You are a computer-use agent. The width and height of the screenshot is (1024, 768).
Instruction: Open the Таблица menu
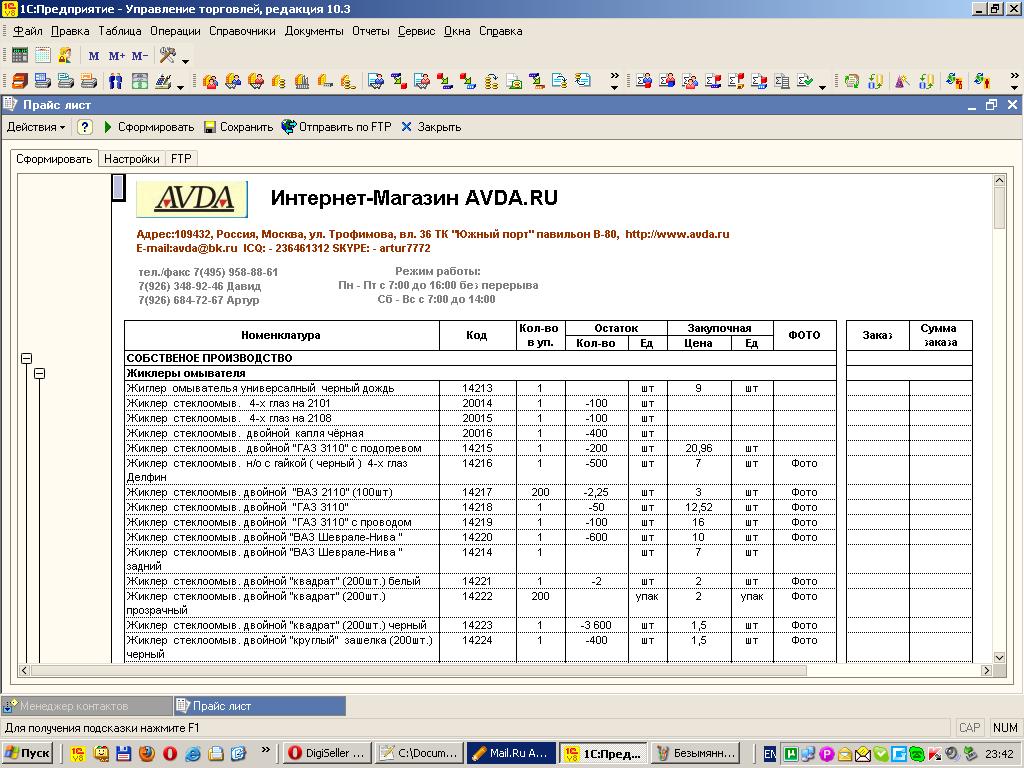tap(120, 31)
